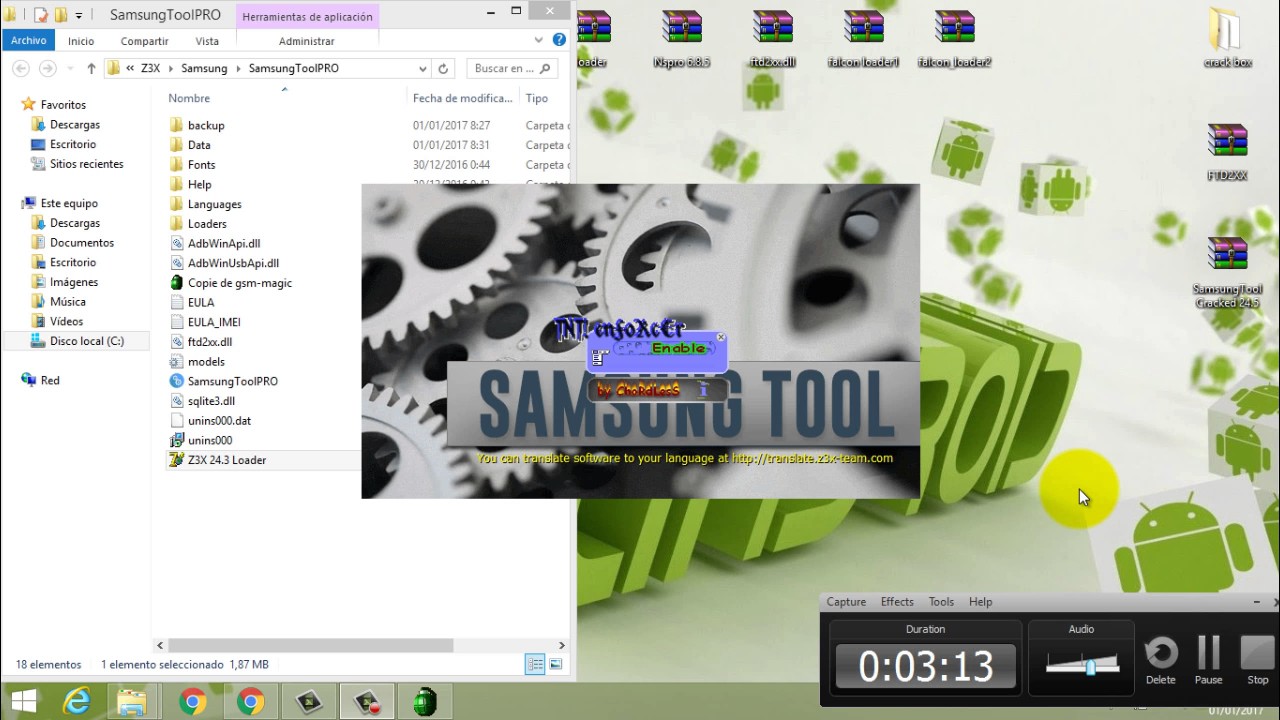Open falcon_loader2 desktop archive

click(x=954, y=40)
